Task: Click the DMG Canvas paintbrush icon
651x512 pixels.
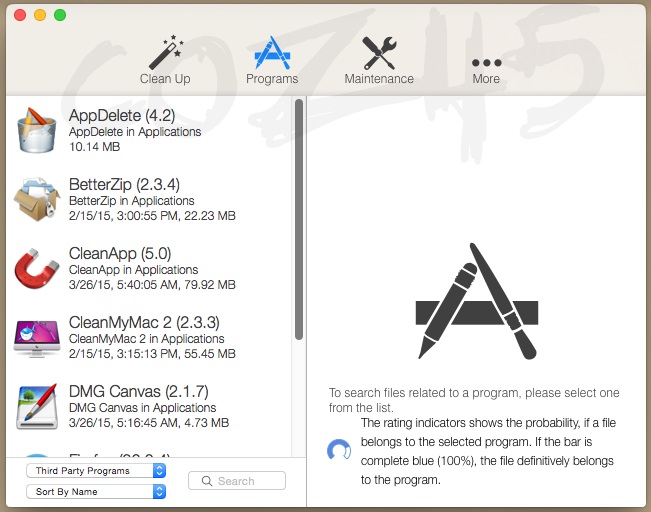Action: pyautogui.click(x=37, y=406)
